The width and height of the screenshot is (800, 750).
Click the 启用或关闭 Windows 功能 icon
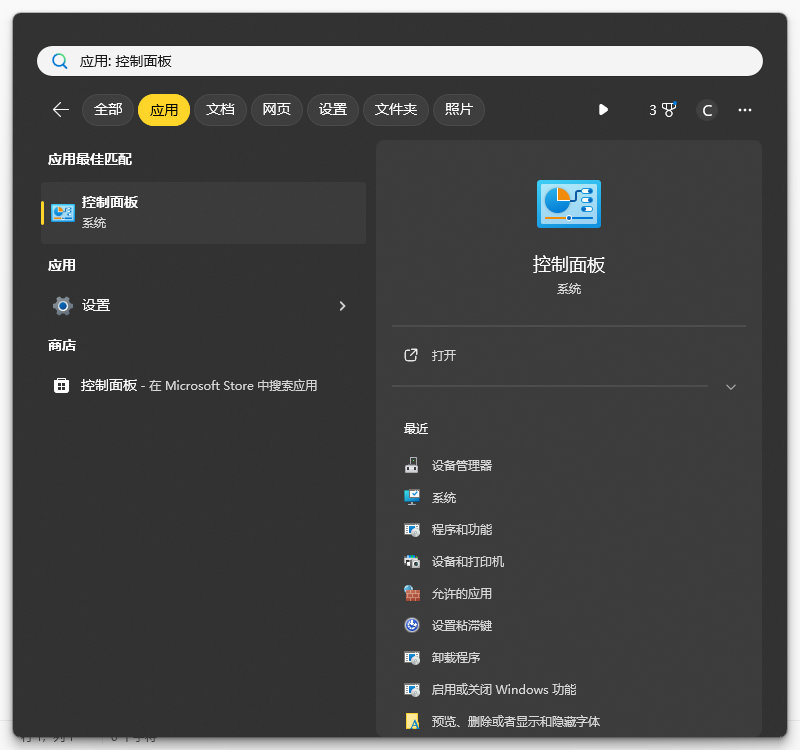pyautogui.click(x=412, y=690)
